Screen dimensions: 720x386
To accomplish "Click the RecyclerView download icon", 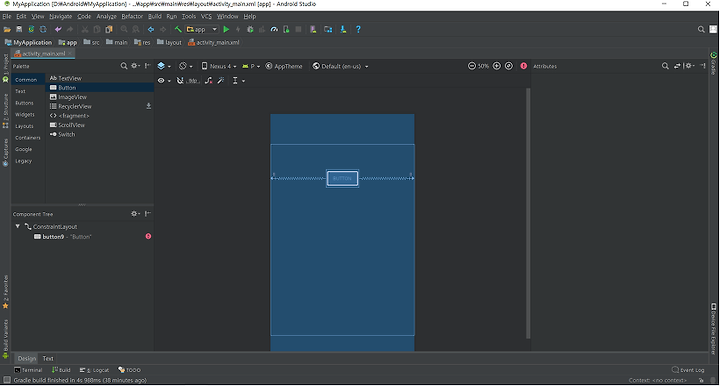I will tap(148, 106).
